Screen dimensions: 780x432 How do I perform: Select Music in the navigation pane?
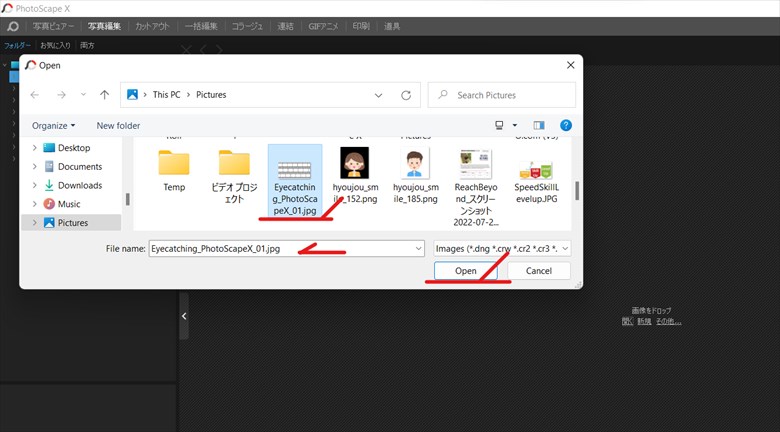tap(69, 204)
